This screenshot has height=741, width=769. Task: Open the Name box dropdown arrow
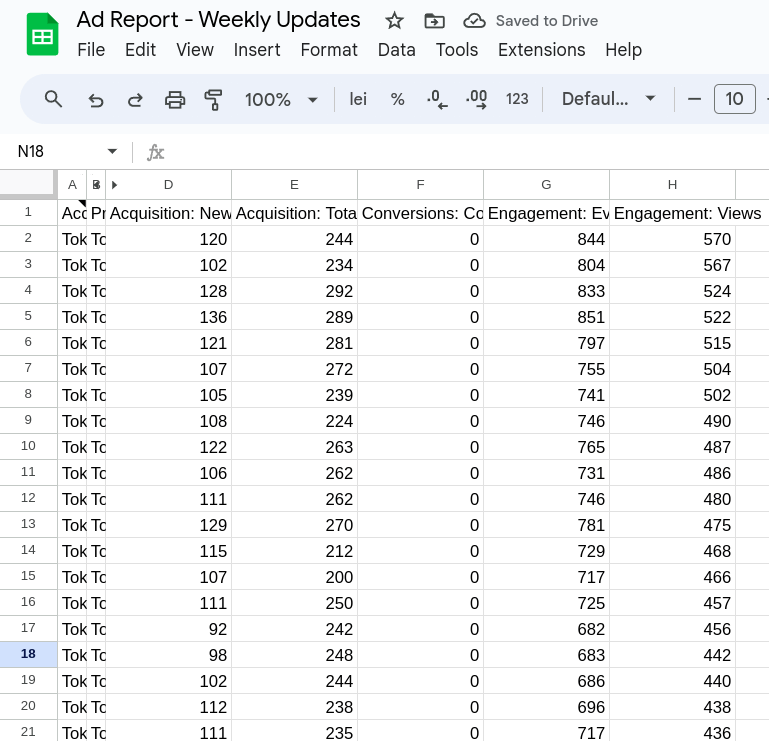pos(112,152)
